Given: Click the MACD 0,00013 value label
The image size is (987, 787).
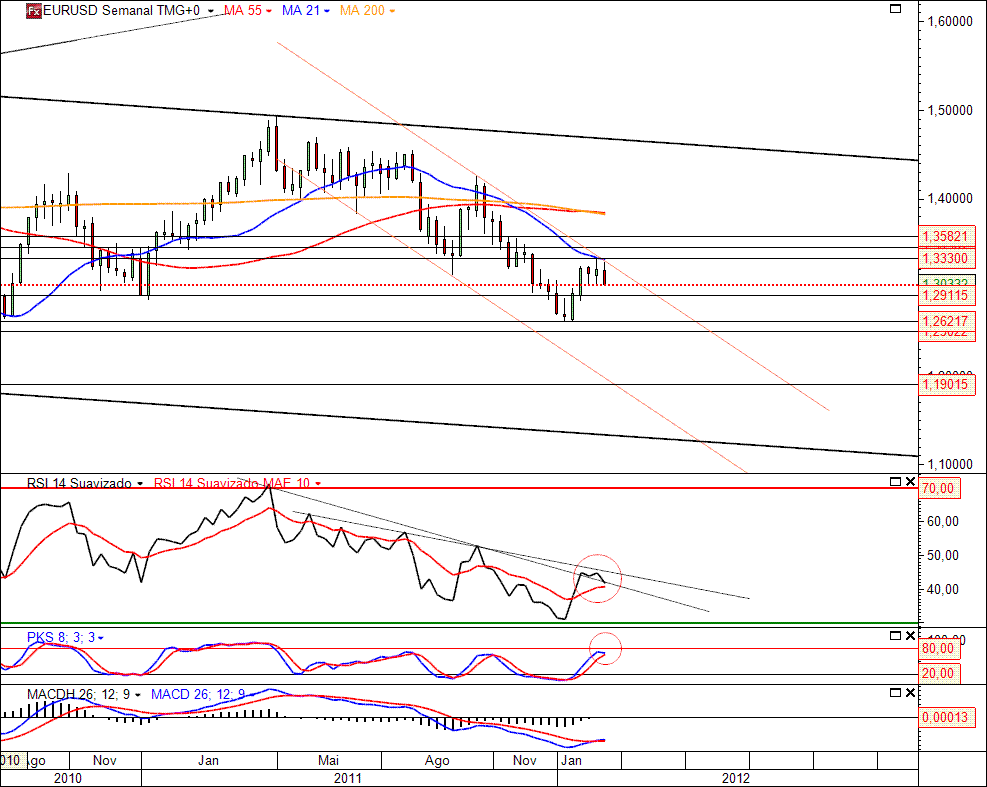Looking at the screenshot, I should click(x=946, y=717).
